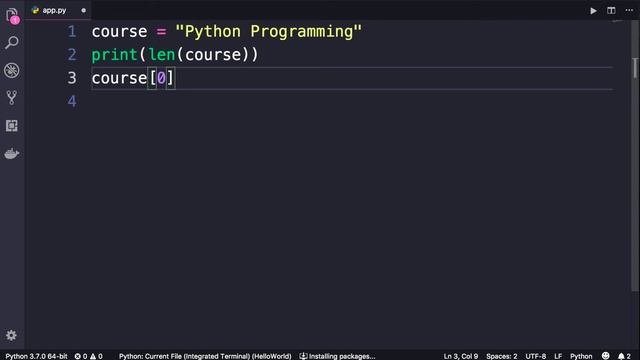Change end of line sequence LF
Viewport: 640px width, 360px height.
coord(558,356)
